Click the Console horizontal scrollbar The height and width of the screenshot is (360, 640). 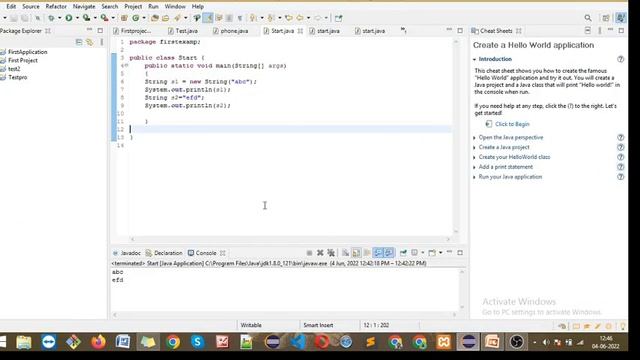click(285, 314)
